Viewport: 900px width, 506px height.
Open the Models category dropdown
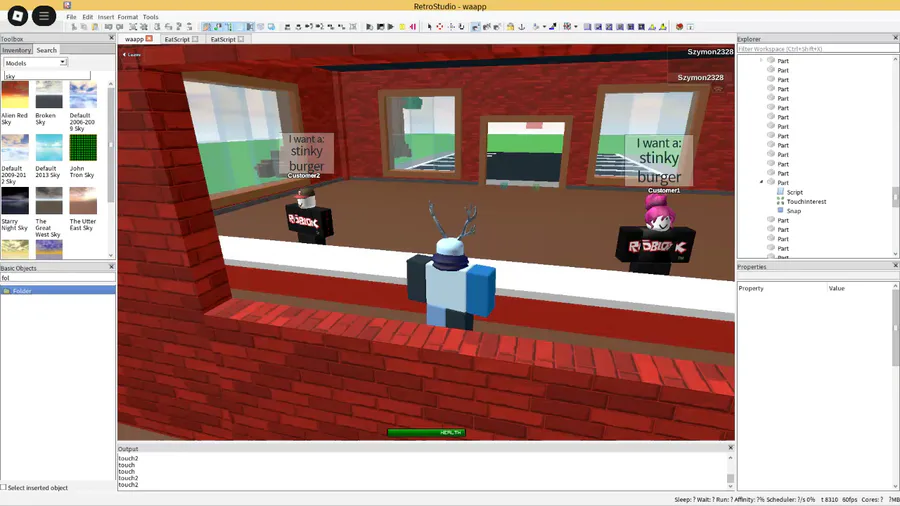pyautogui.click(x=36, y=63)
